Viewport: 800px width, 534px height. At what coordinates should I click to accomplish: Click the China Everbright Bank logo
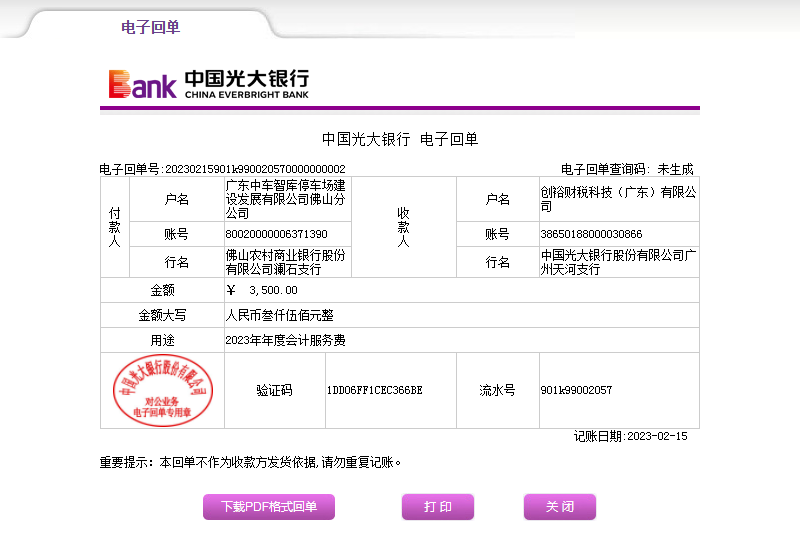pyautogui.click(x=209, y=84)
